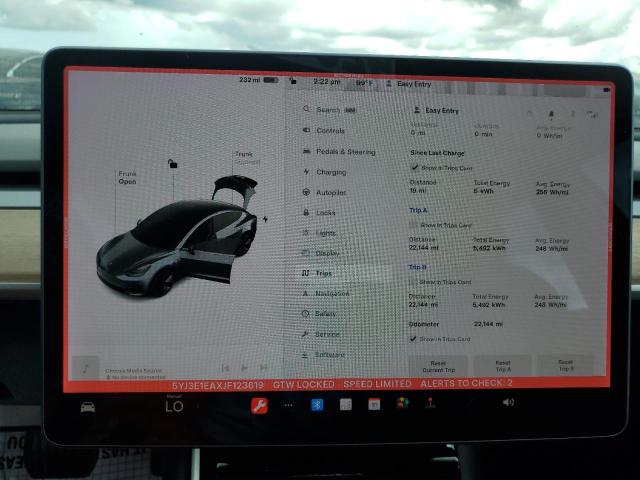Tap GTW LOCKED in red status banner

point(304,385)
